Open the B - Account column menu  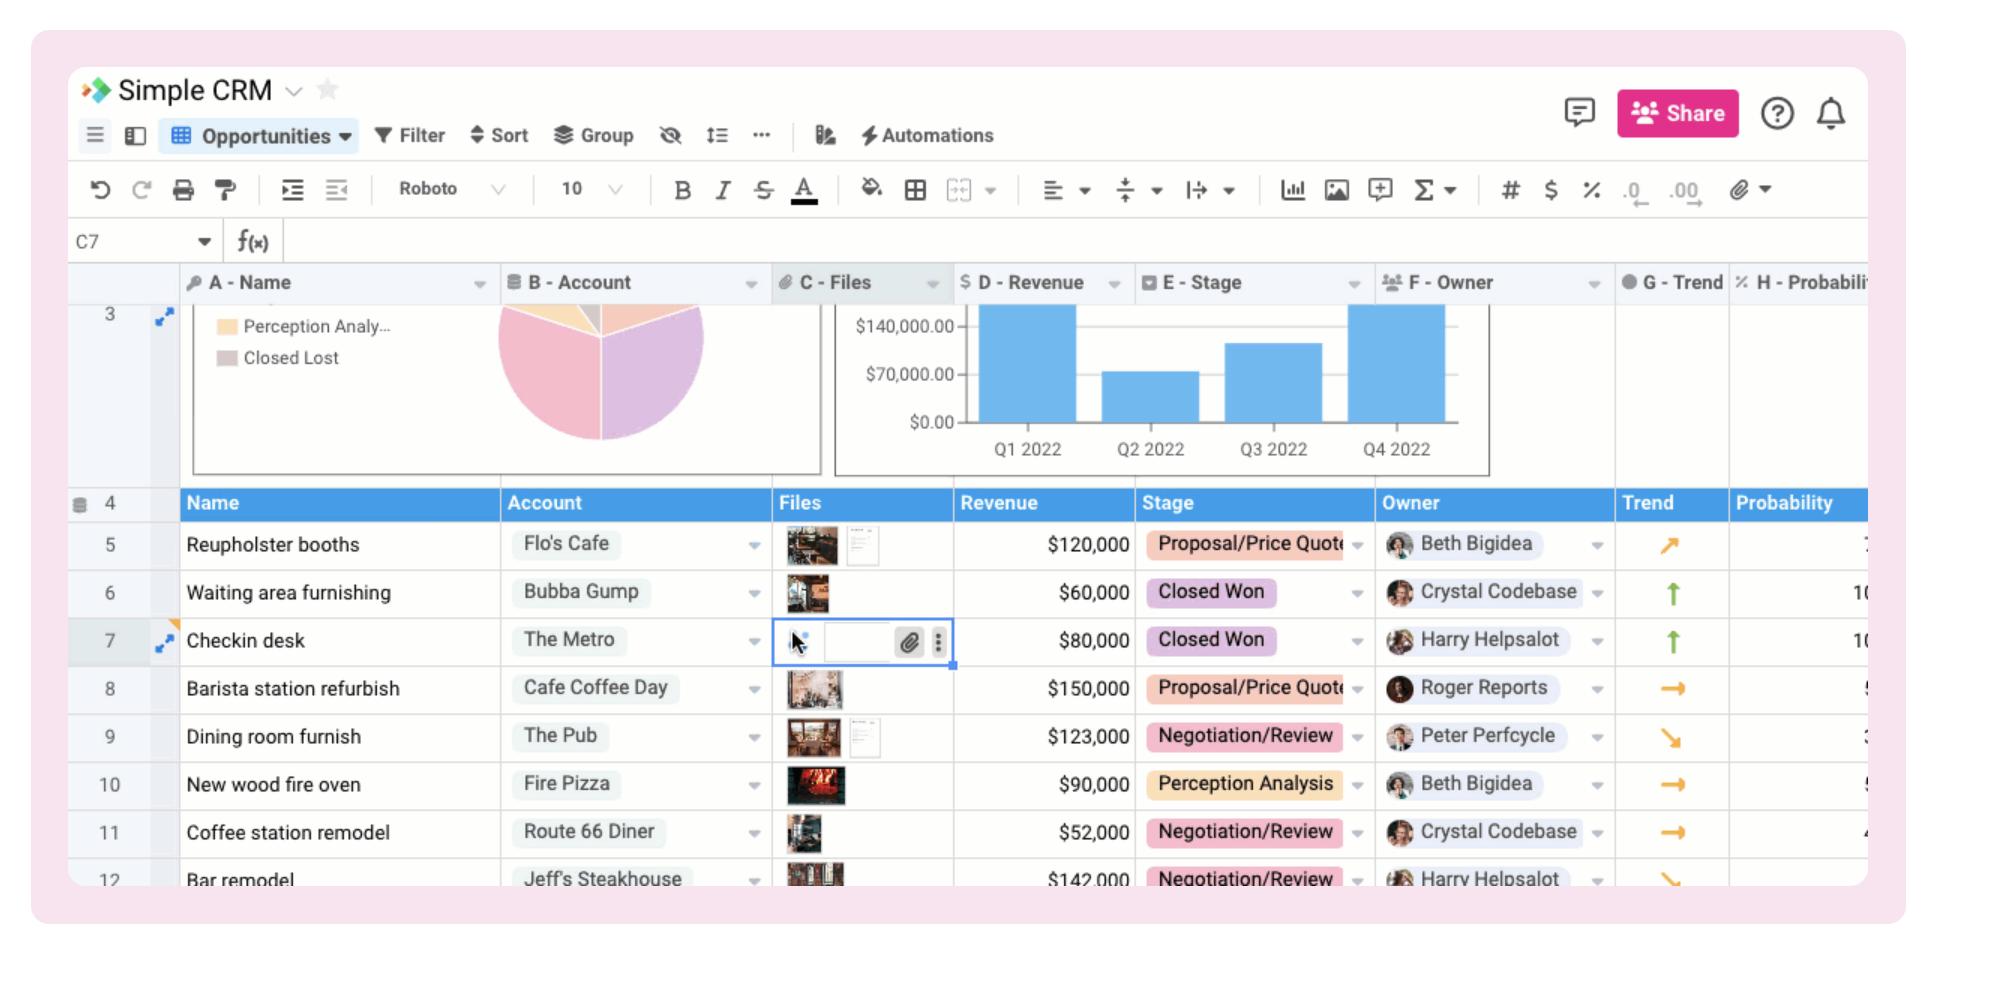click(751, 285)
